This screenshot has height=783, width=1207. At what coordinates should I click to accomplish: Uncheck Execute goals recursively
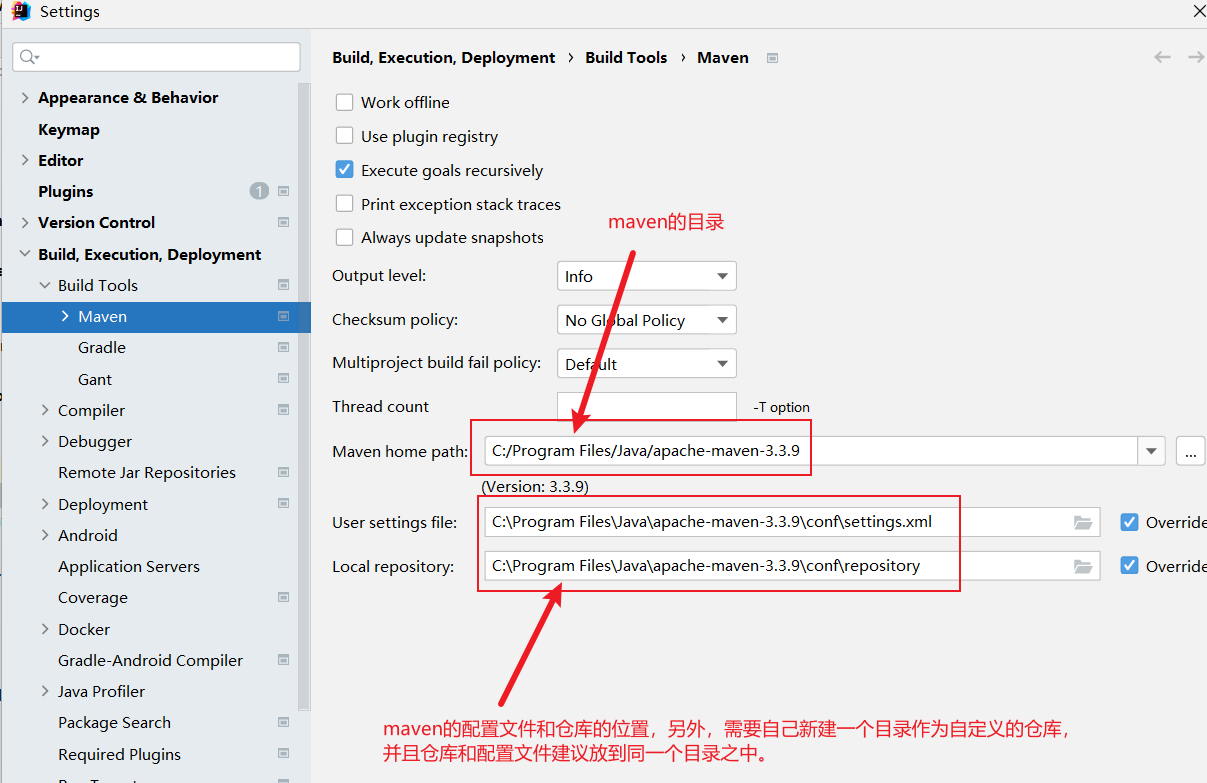click(x=344, y=170)
